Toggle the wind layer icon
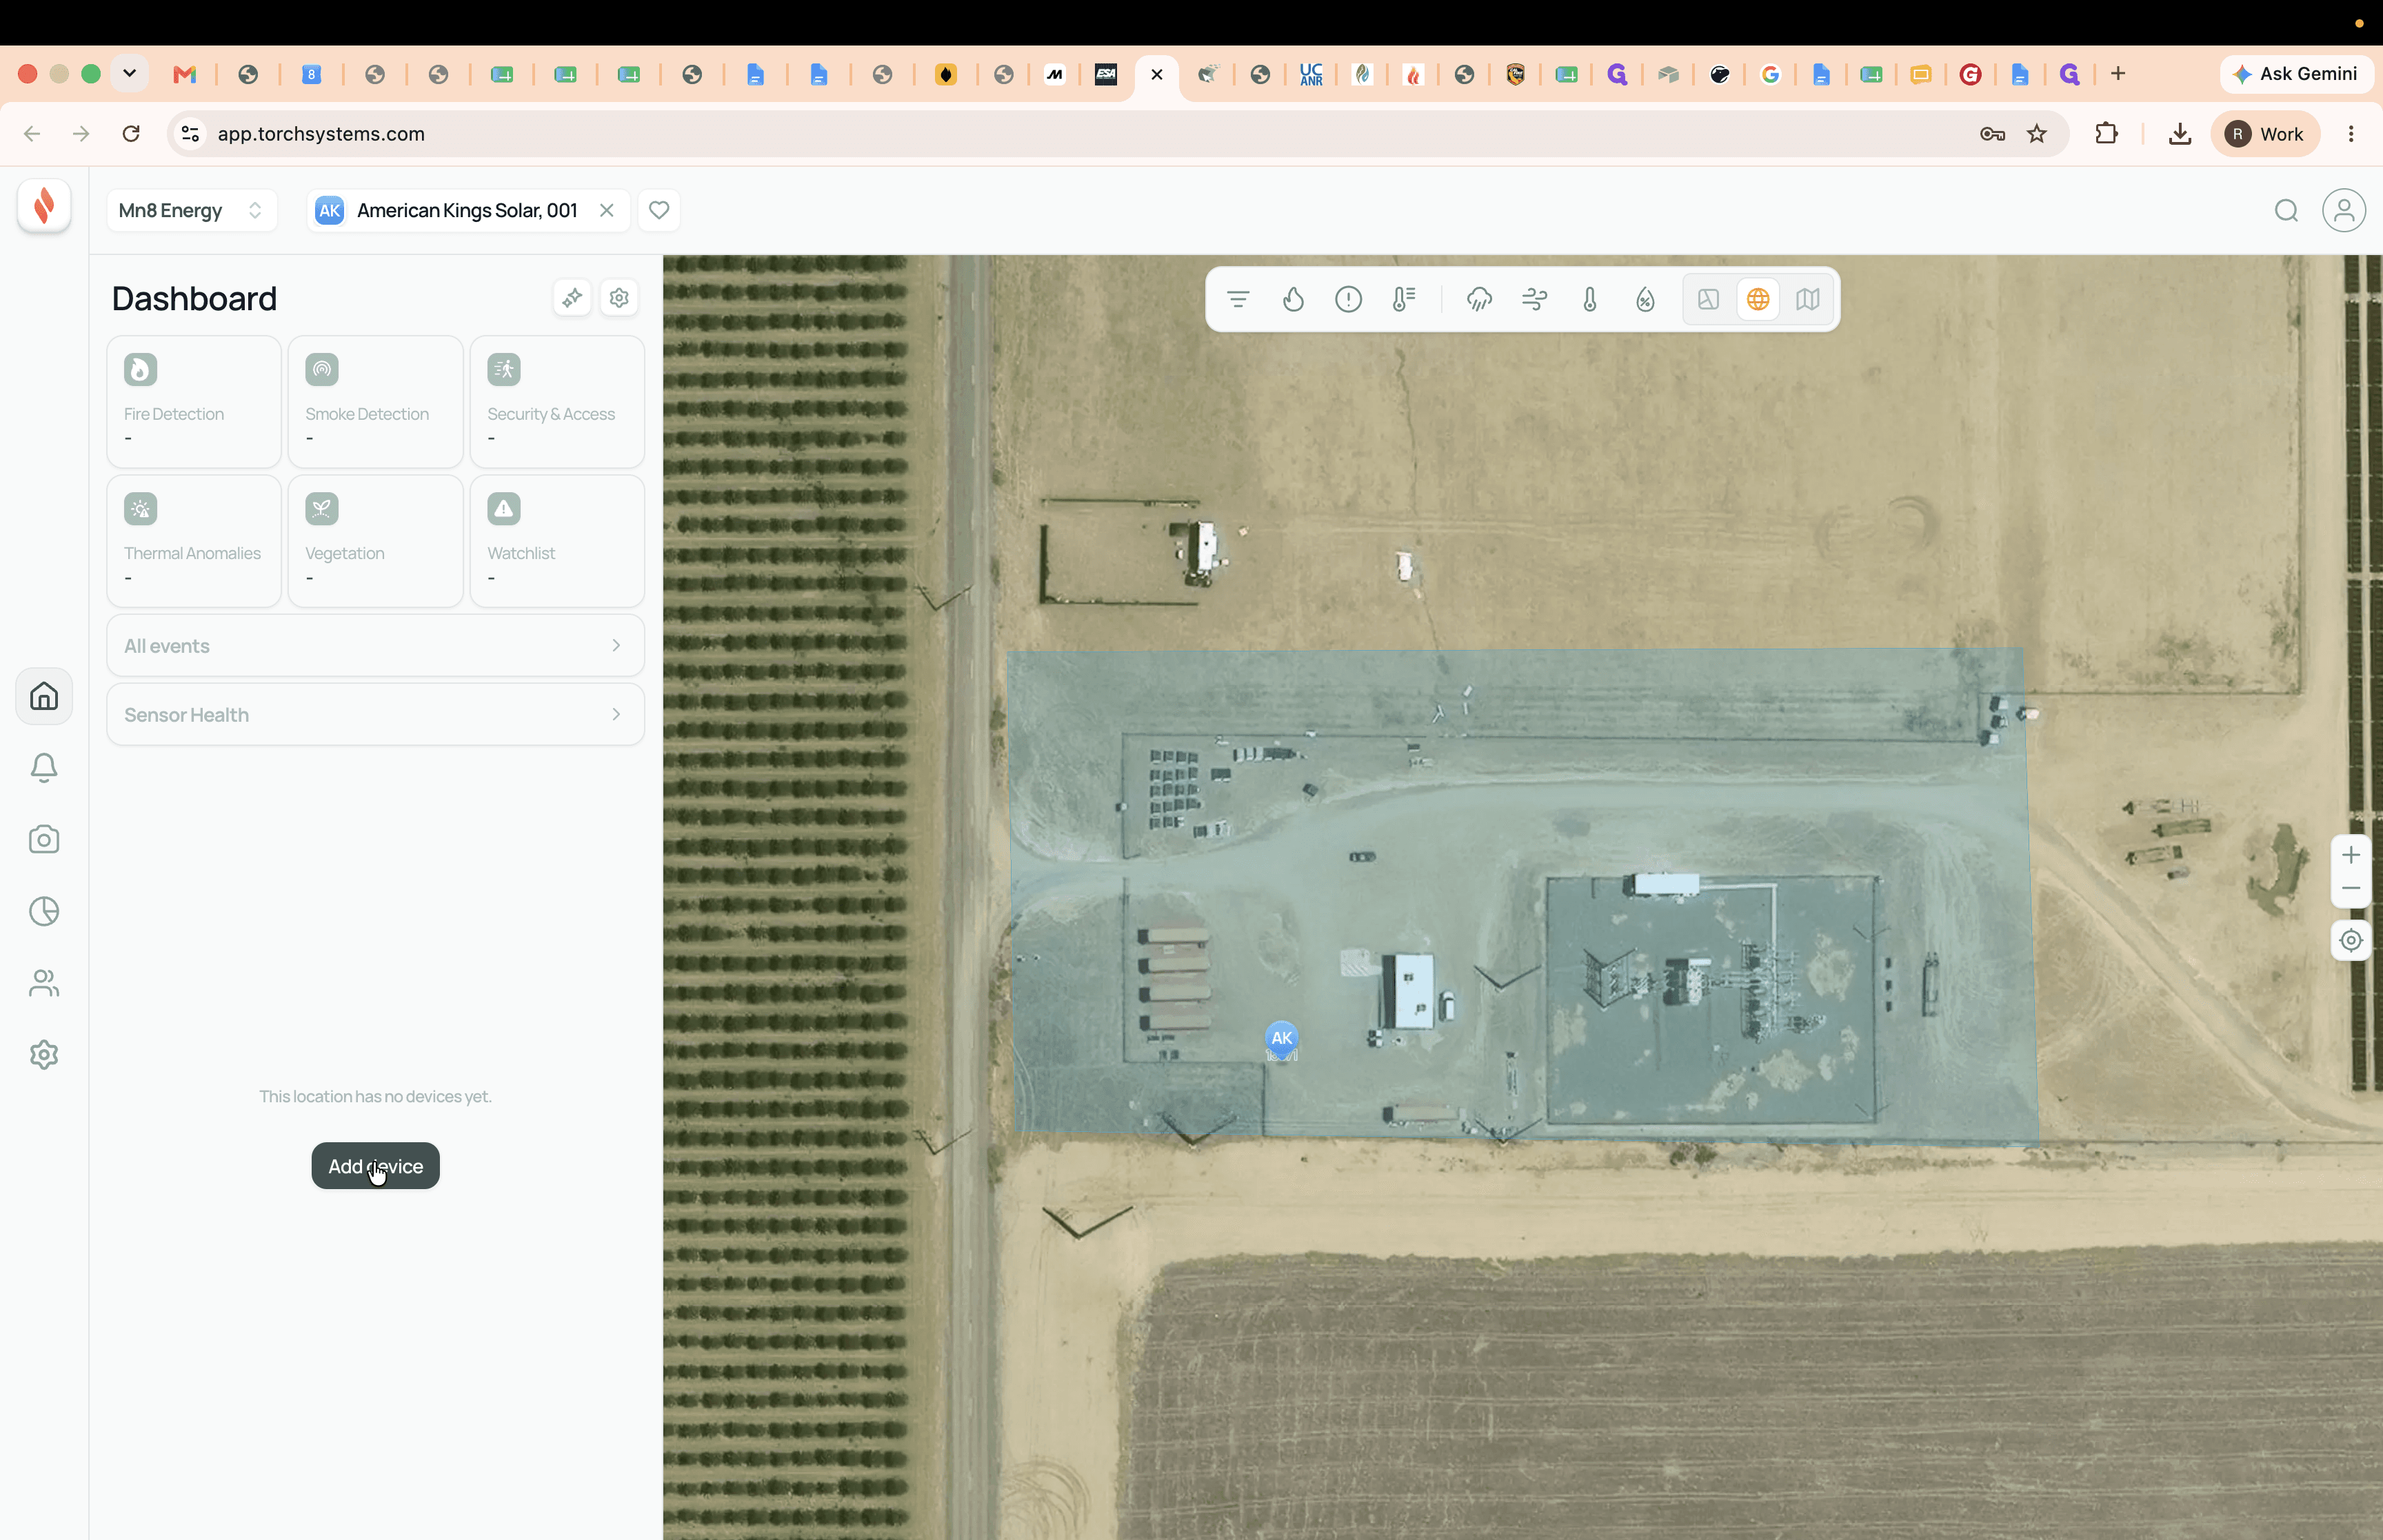This screenshot has height=1540, width=2383. tap(1534, 299)
